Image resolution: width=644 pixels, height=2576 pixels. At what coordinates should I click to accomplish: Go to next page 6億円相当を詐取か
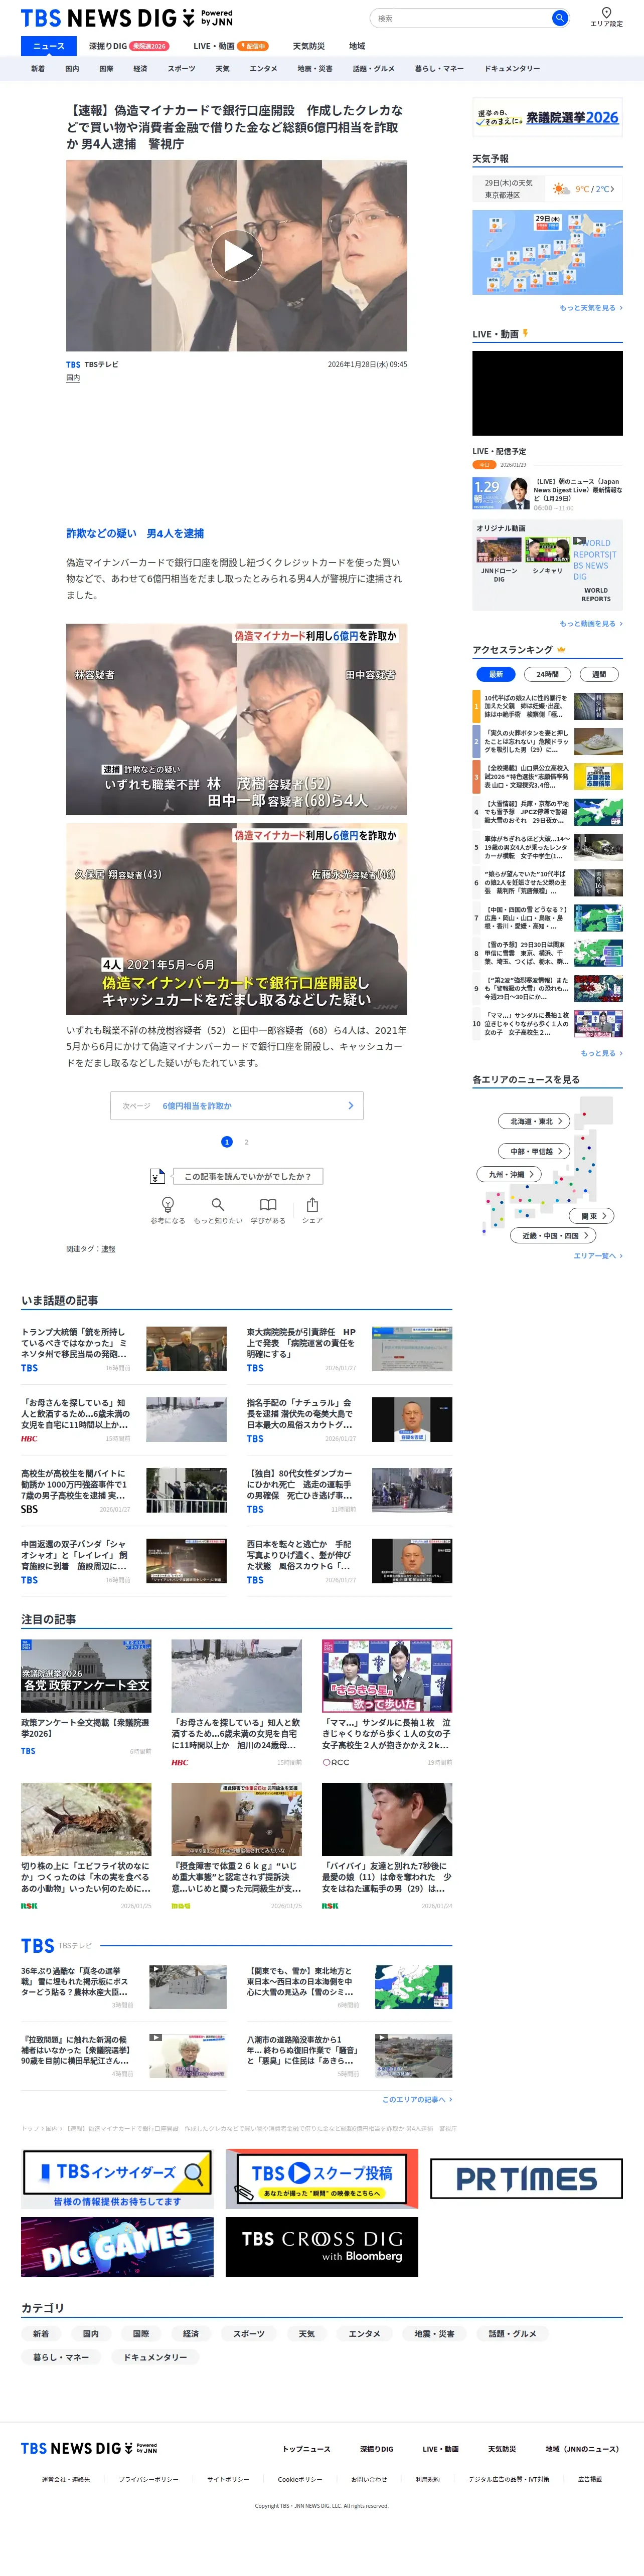[237, 1105]
